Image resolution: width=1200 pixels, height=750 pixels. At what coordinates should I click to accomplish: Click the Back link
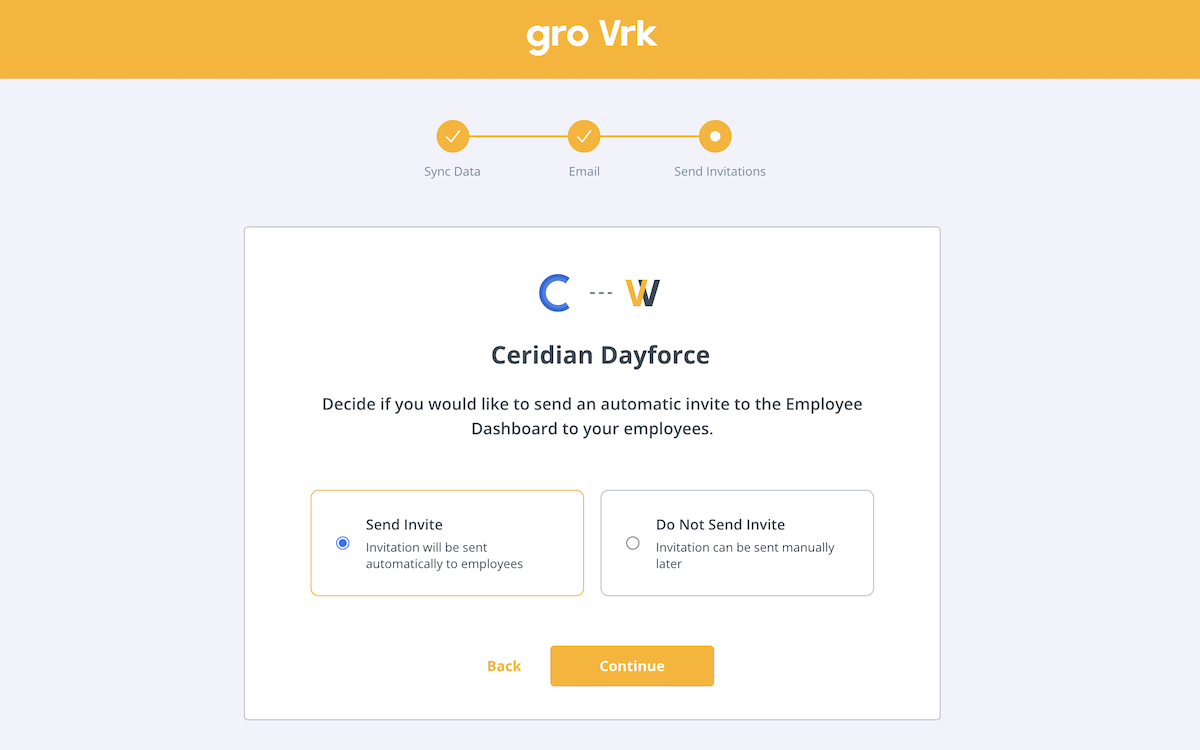pyautogui.click(x=504, y=666)
